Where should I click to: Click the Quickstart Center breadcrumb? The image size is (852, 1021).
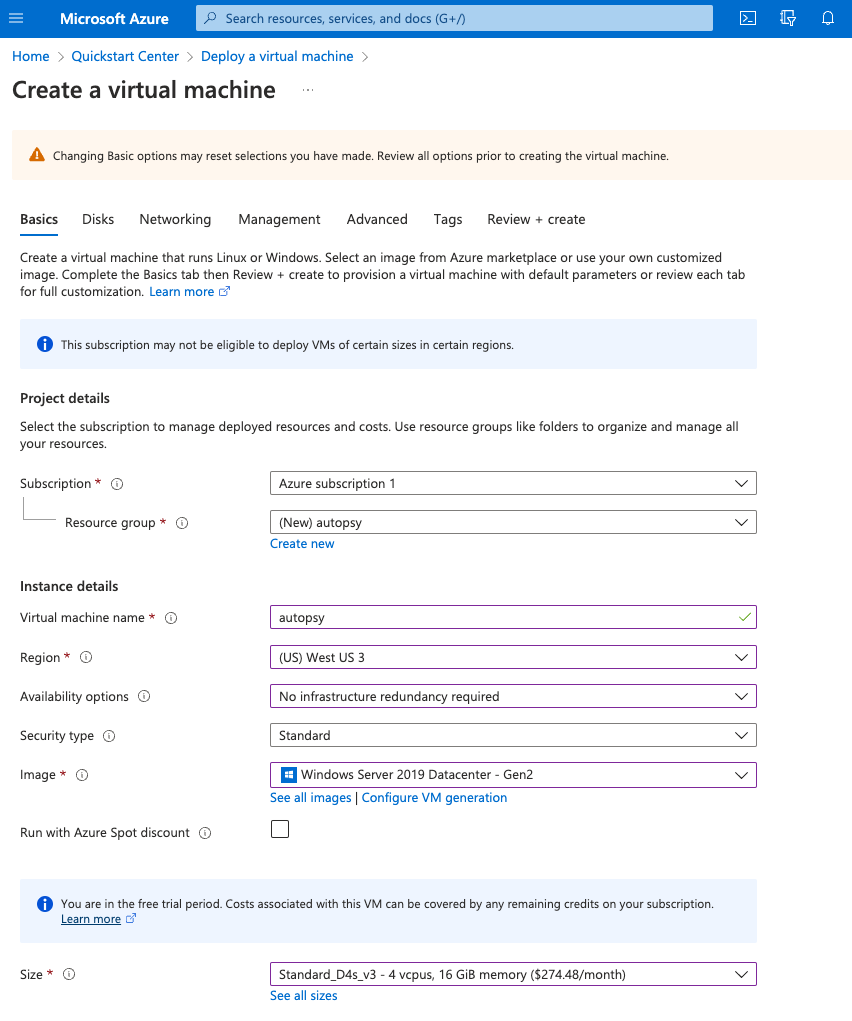coord(125,56)
